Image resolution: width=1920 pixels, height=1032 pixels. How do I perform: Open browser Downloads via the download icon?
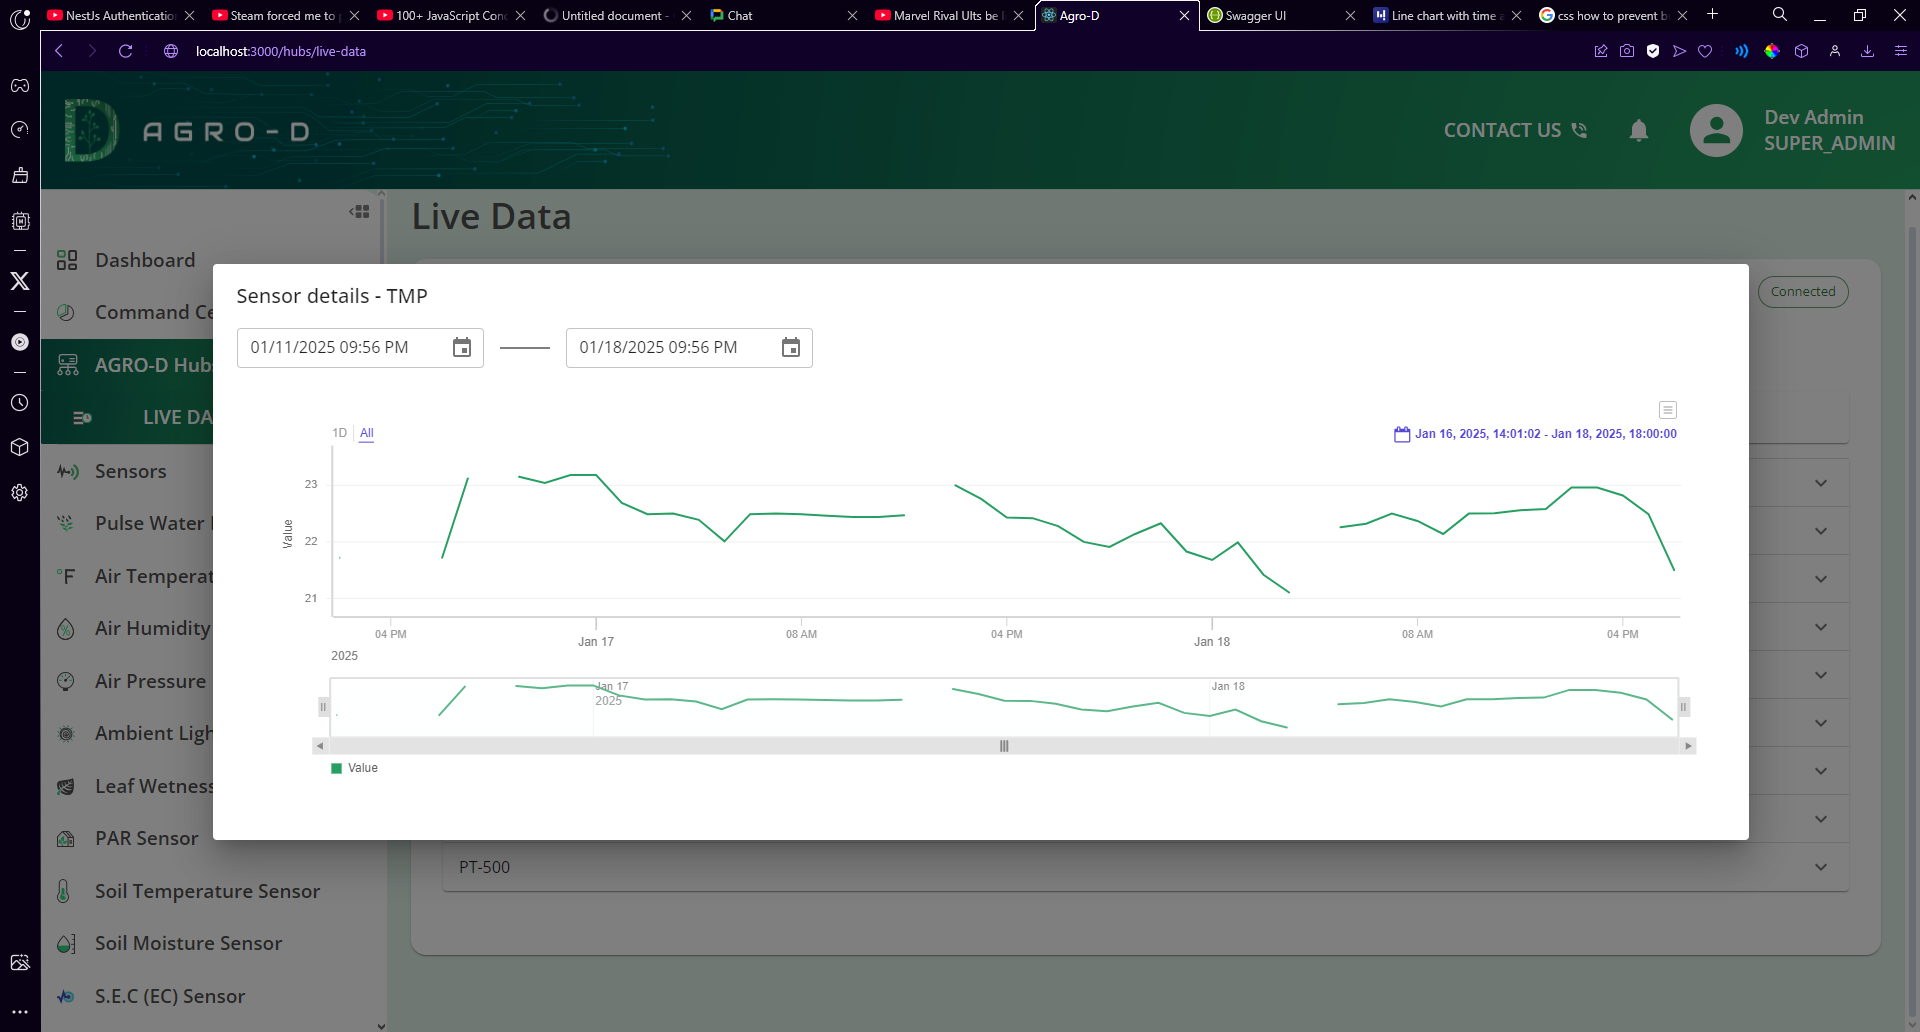tap(1867, 51)
